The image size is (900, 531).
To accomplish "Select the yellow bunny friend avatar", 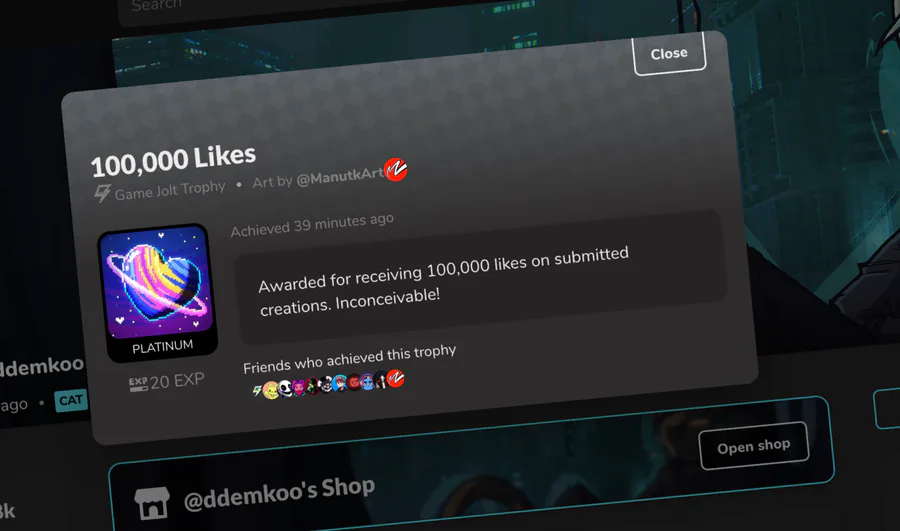I will pos(271,390).
